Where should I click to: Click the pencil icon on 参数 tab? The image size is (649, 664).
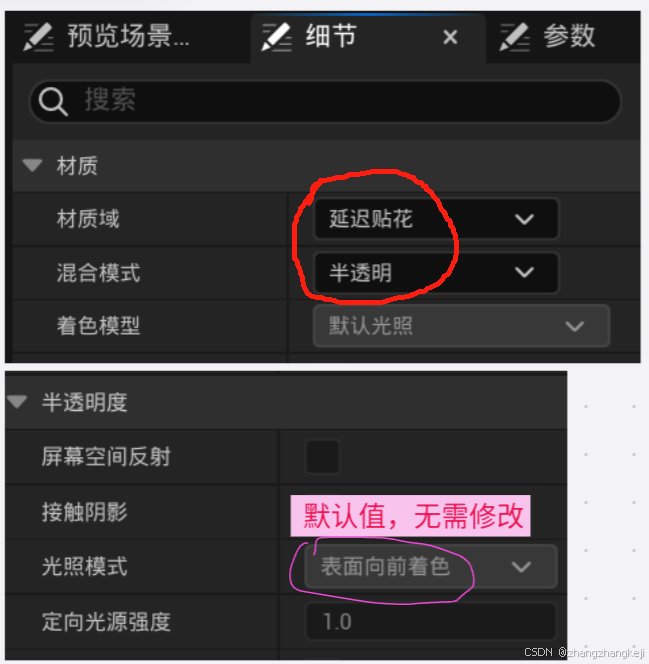click(x=514, y=37)
